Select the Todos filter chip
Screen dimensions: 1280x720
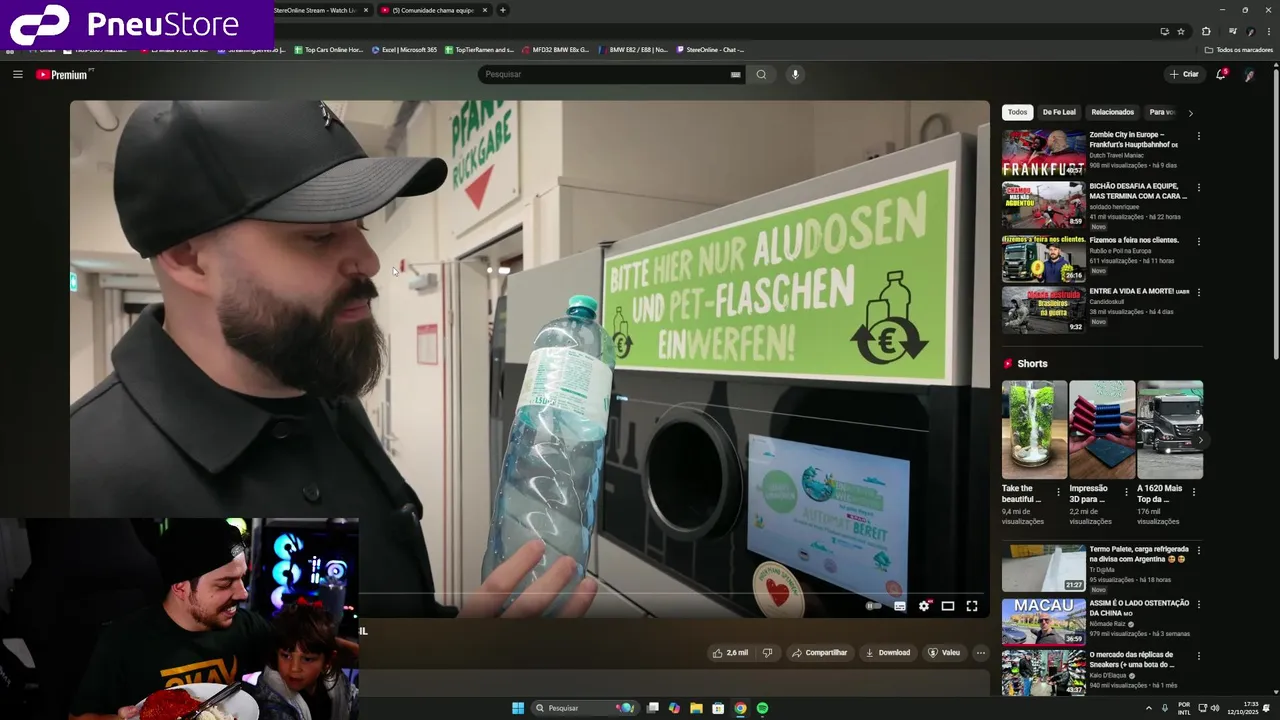(1017, 112)
